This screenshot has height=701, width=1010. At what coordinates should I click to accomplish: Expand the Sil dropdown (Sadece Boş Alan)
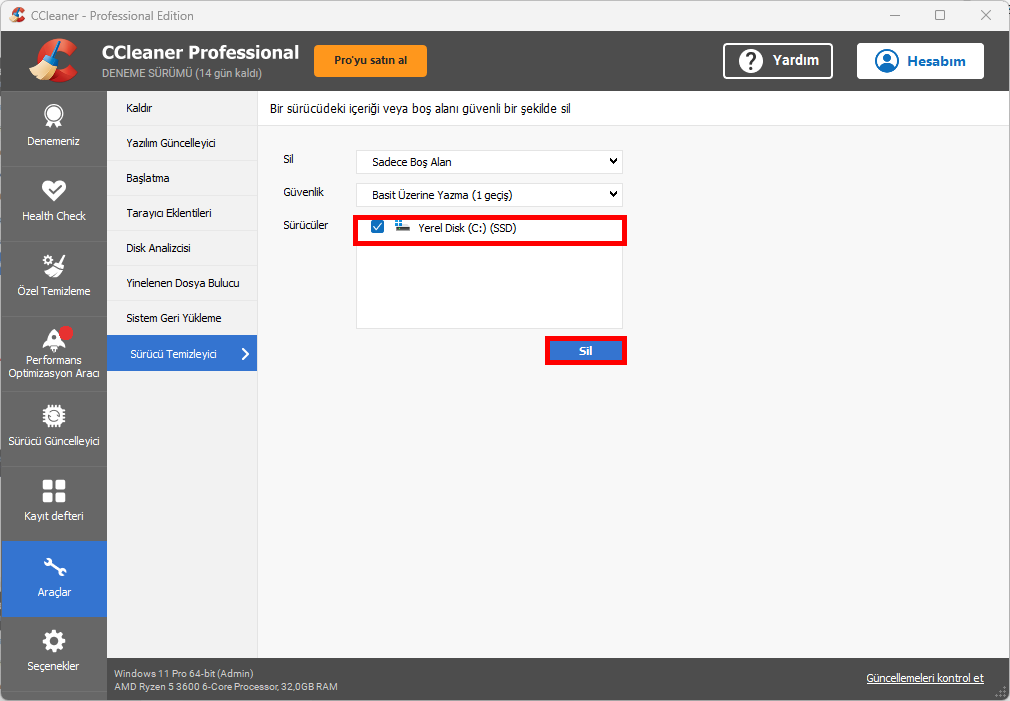point(489,161)
